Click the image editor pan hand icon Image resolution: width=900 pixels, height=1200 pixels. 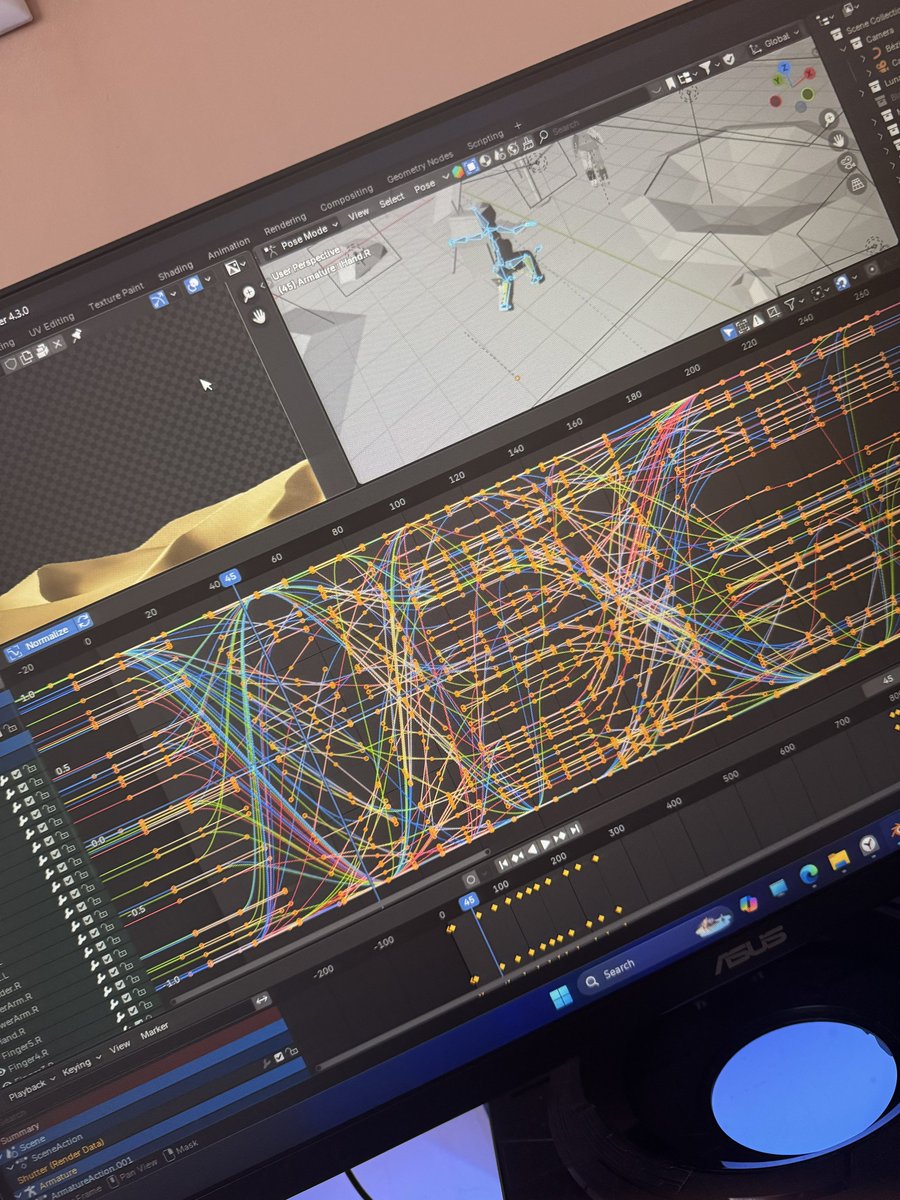pyautogui.click(x=258, y=316)
